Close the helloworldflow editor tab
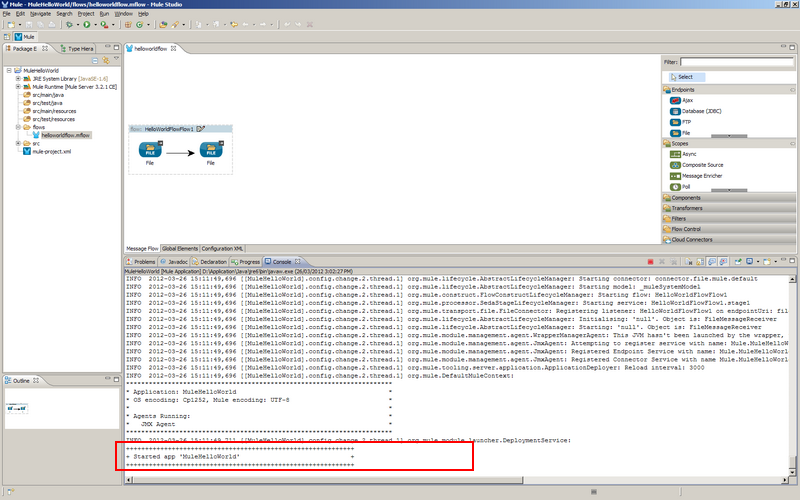This screenshot has height=500, width=800. coord(173,48)
